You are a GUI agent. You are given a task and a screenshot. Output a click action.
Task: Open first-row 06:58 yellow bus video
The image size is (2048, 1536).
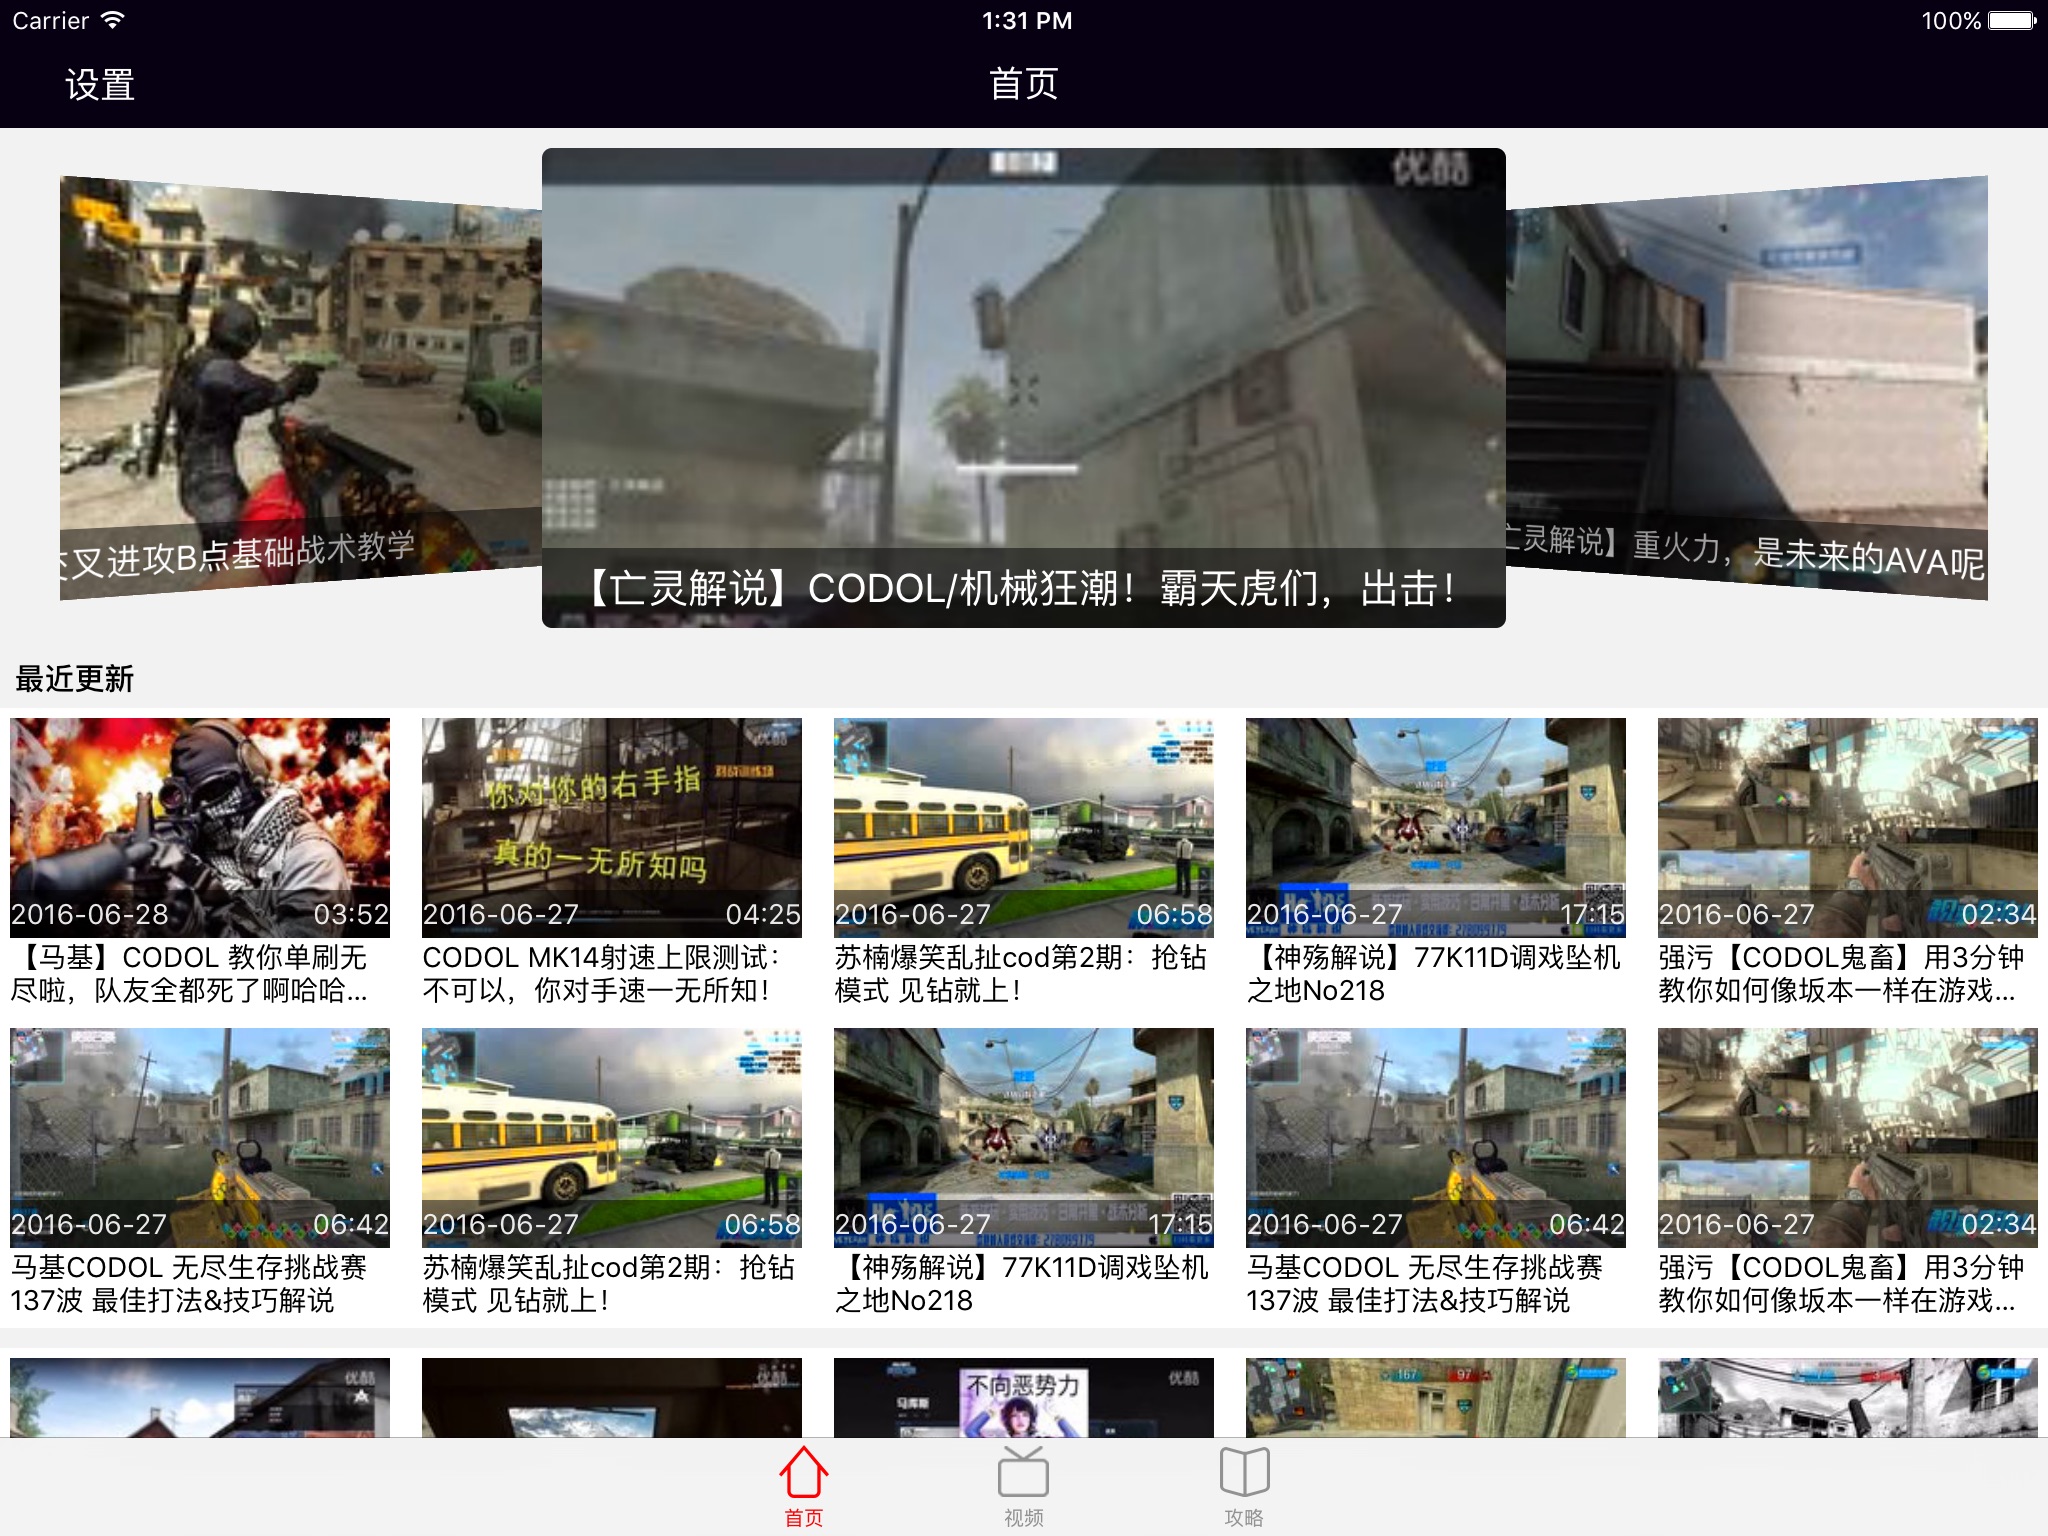[x=1023, y=826]
